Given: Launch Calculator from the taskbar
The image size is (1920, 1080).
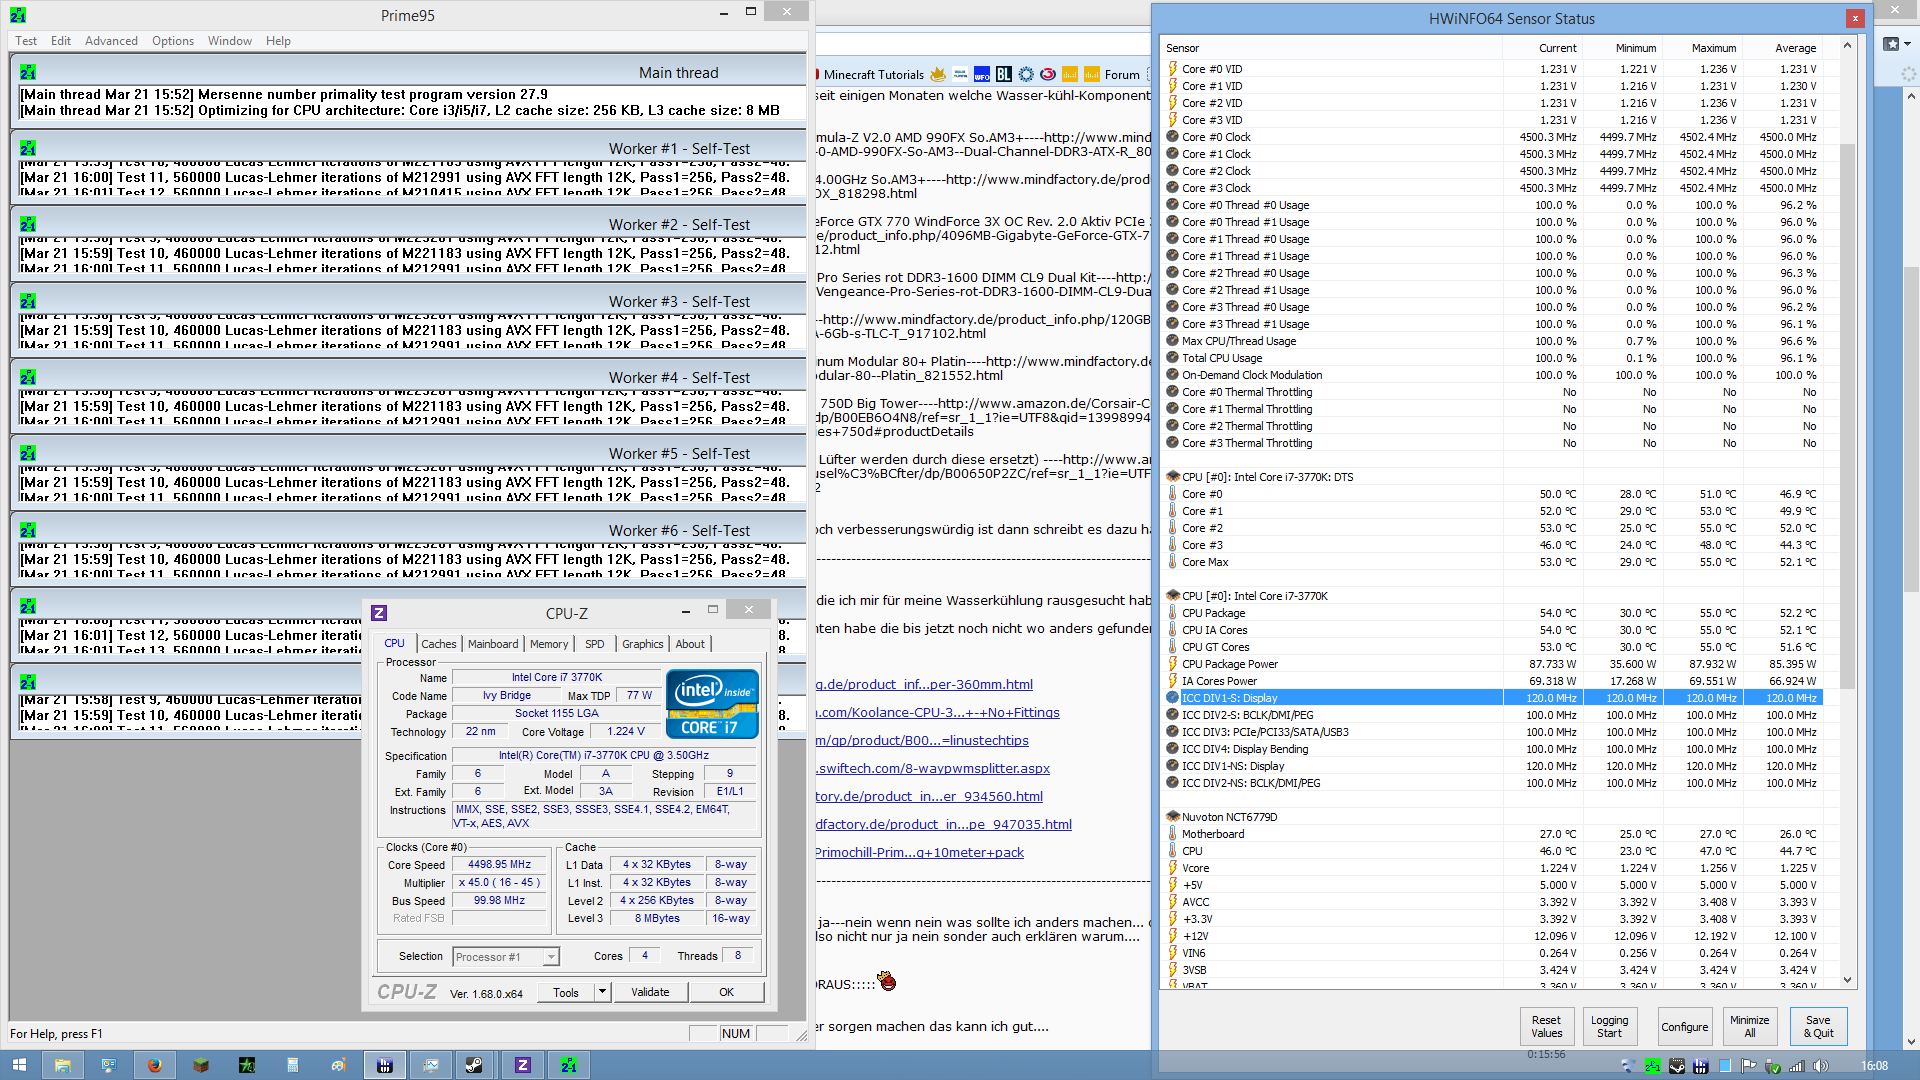Looking at the screenshot, I should (x=292, y=1065).
